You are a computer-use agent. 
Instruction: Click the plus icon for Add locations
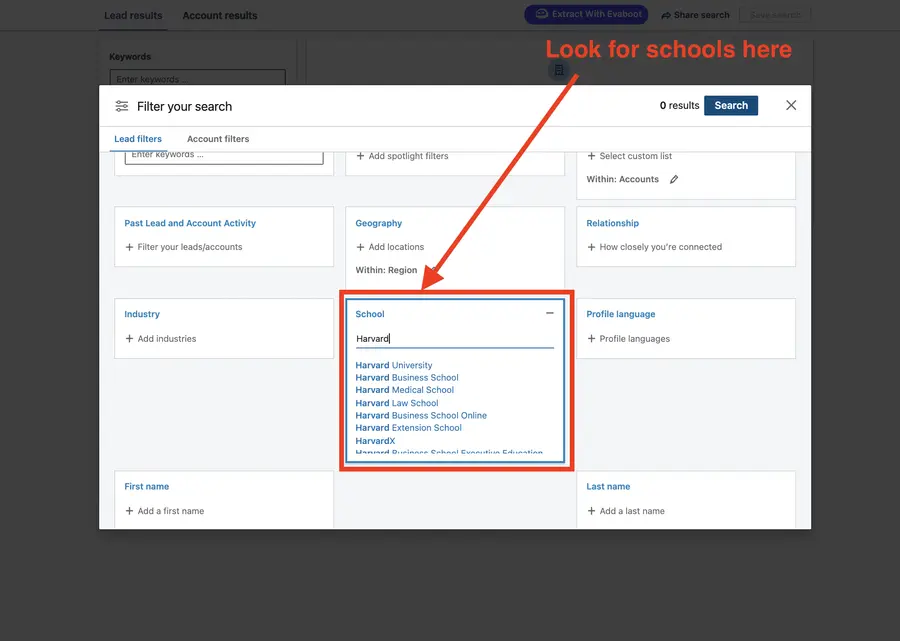[360, 247]
